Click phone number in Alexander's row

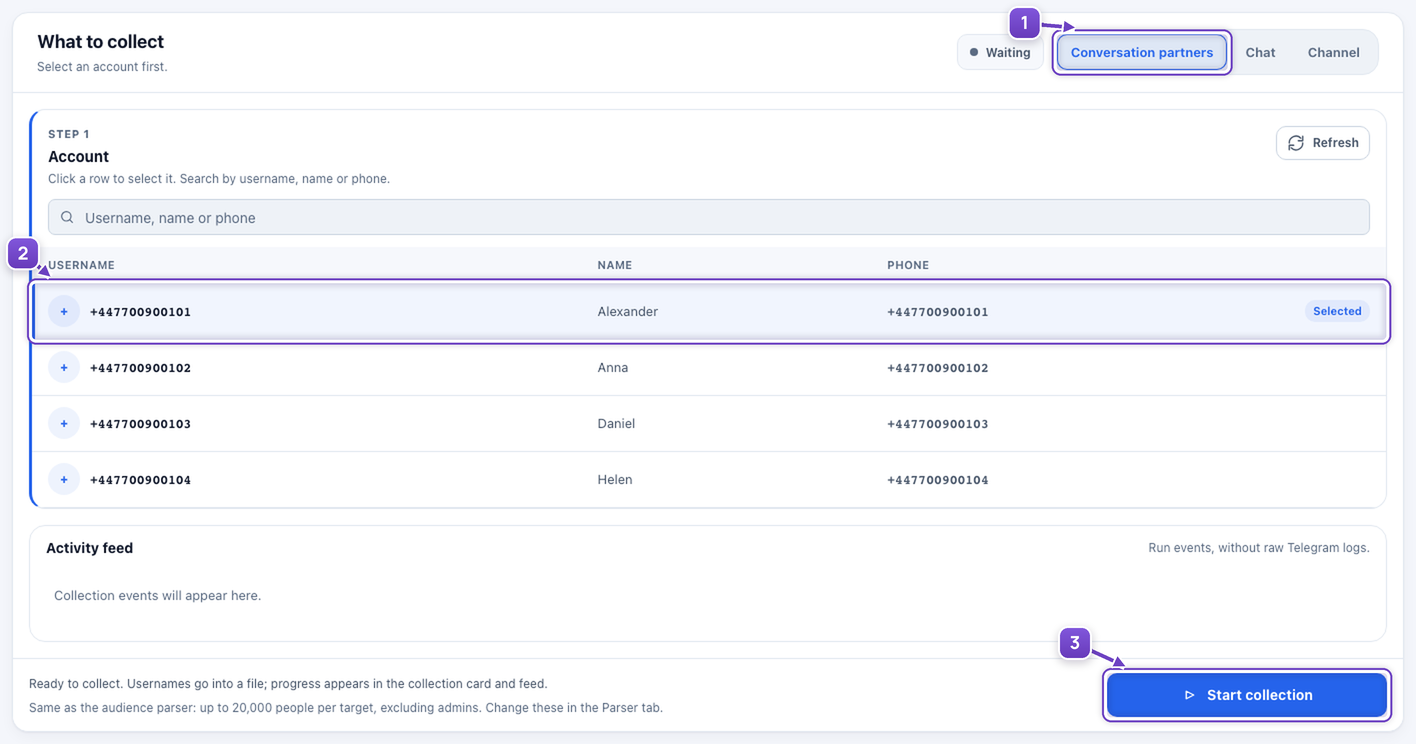point(938,312)
